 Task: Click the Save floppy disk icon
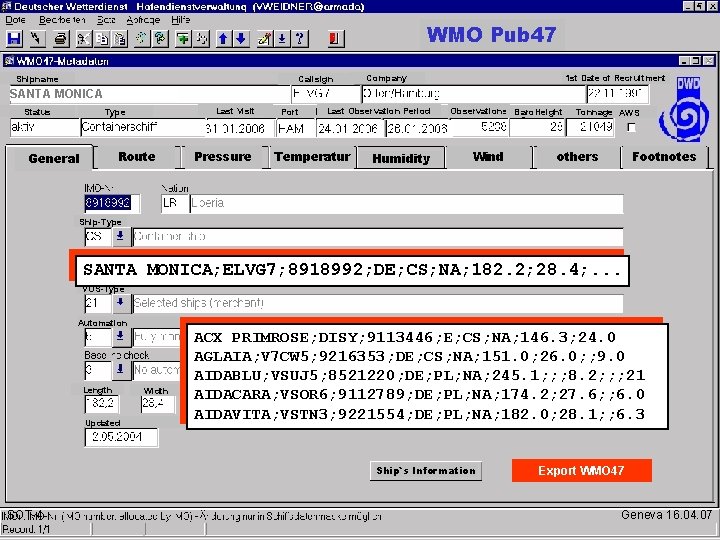[14, 39]
